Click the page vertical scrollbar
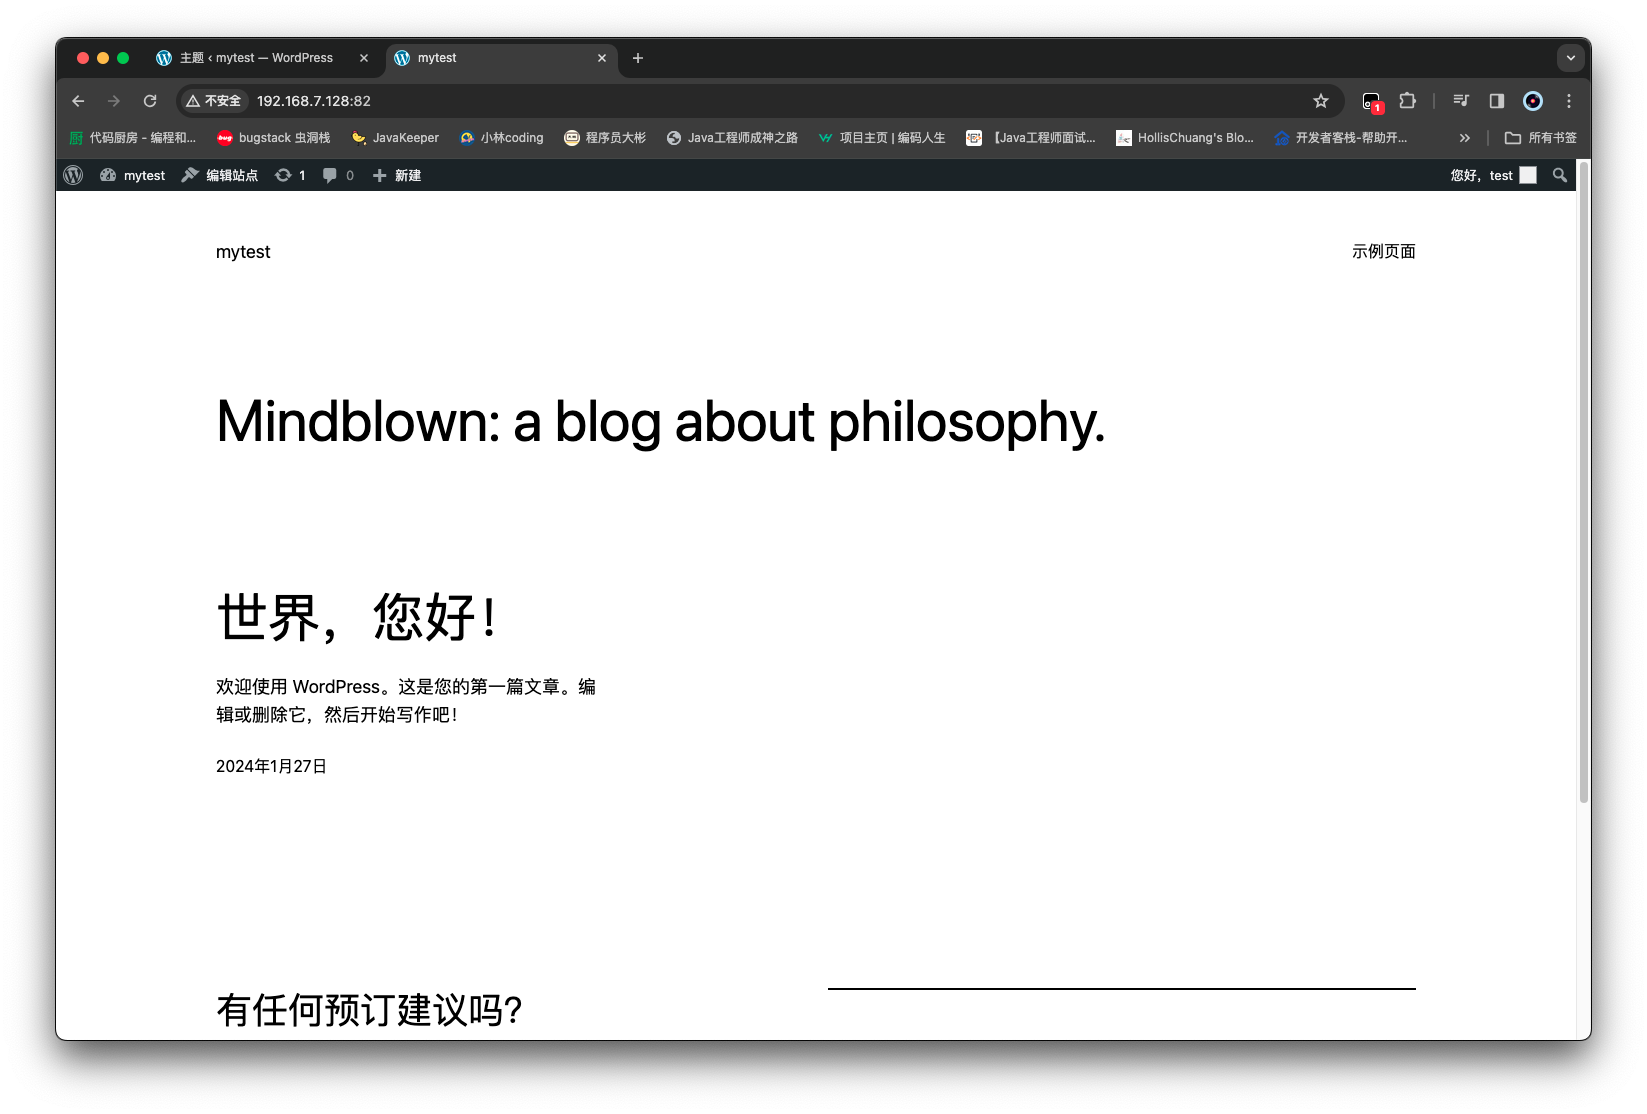The width and height of the screenshot is (1647, 1114). 1583,481
